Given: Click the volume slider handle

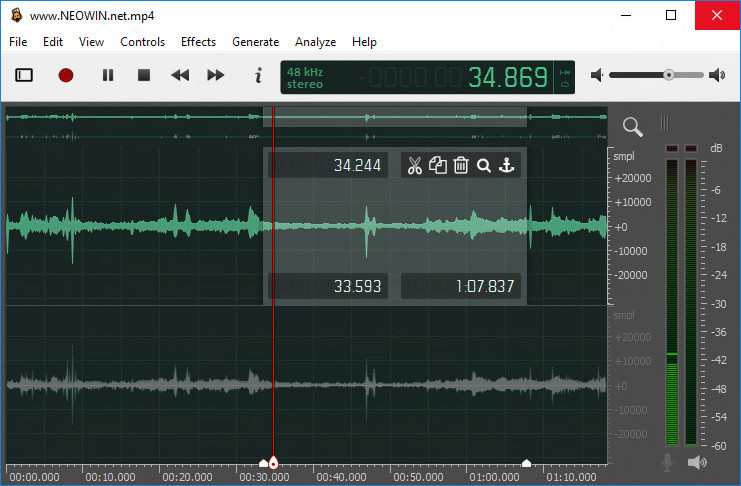Looking at the screenshot, I should click(x=669, y=75).
